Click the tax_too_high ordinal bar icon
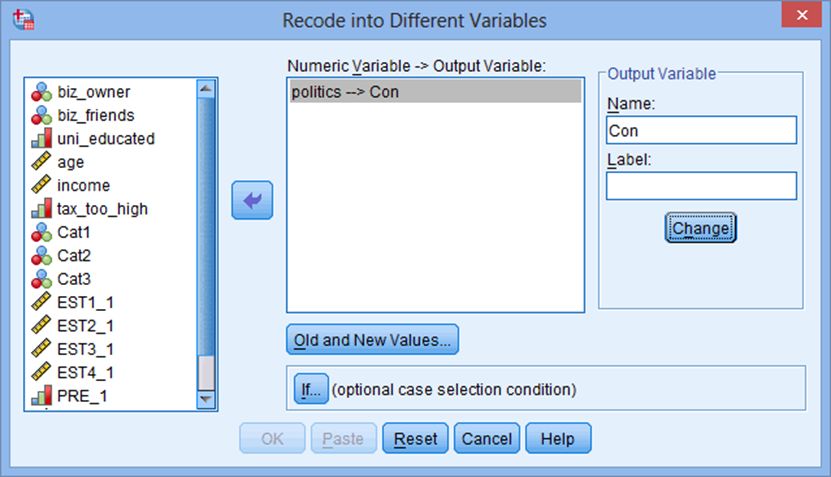The height and width of the screenshot is (477, 831). tap(41, 209)
